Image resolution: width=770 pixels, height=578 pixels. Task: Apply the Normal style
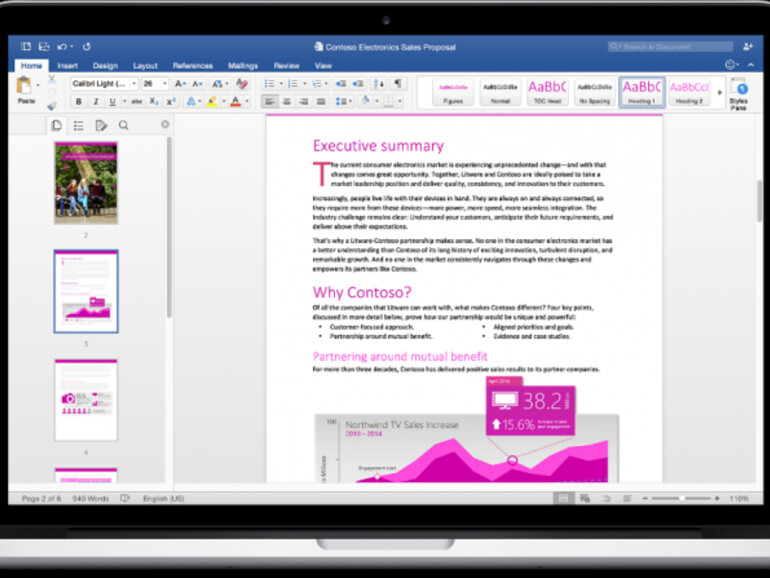pos(500,92)
